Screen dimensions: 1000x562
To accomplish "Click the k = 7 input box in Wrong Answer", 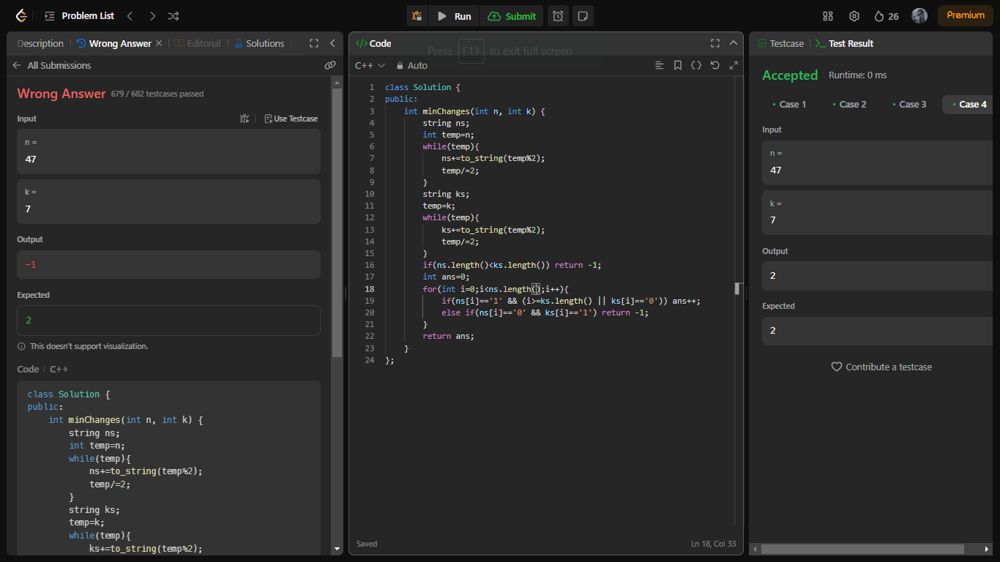I will (168, 202).
